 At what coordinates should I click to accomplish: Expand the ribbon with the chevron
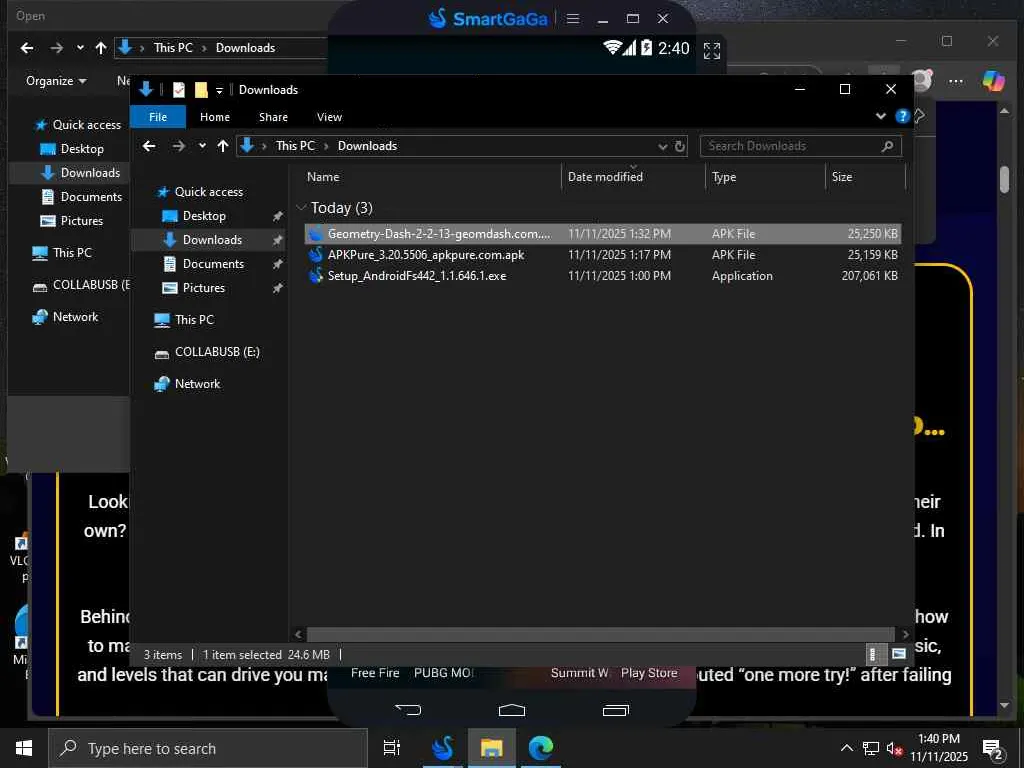coord(881,116)
